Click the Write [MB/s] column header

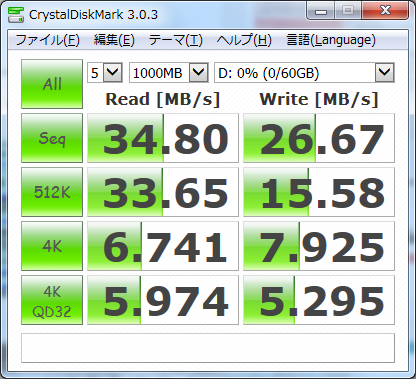[319, 99]
